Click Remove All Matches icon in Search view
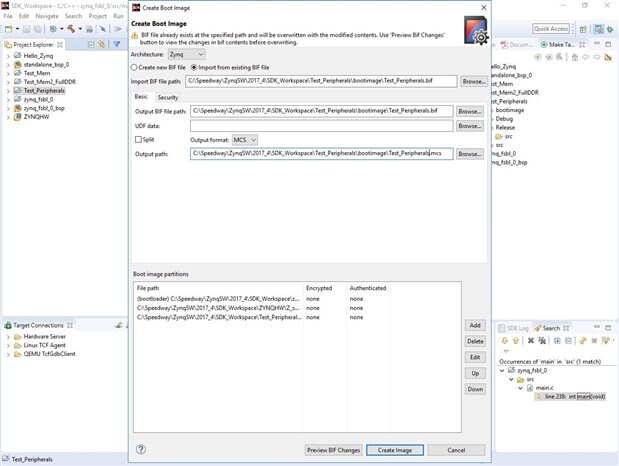The width and height of the screenshot is (619, 466). tap(542, 340)
